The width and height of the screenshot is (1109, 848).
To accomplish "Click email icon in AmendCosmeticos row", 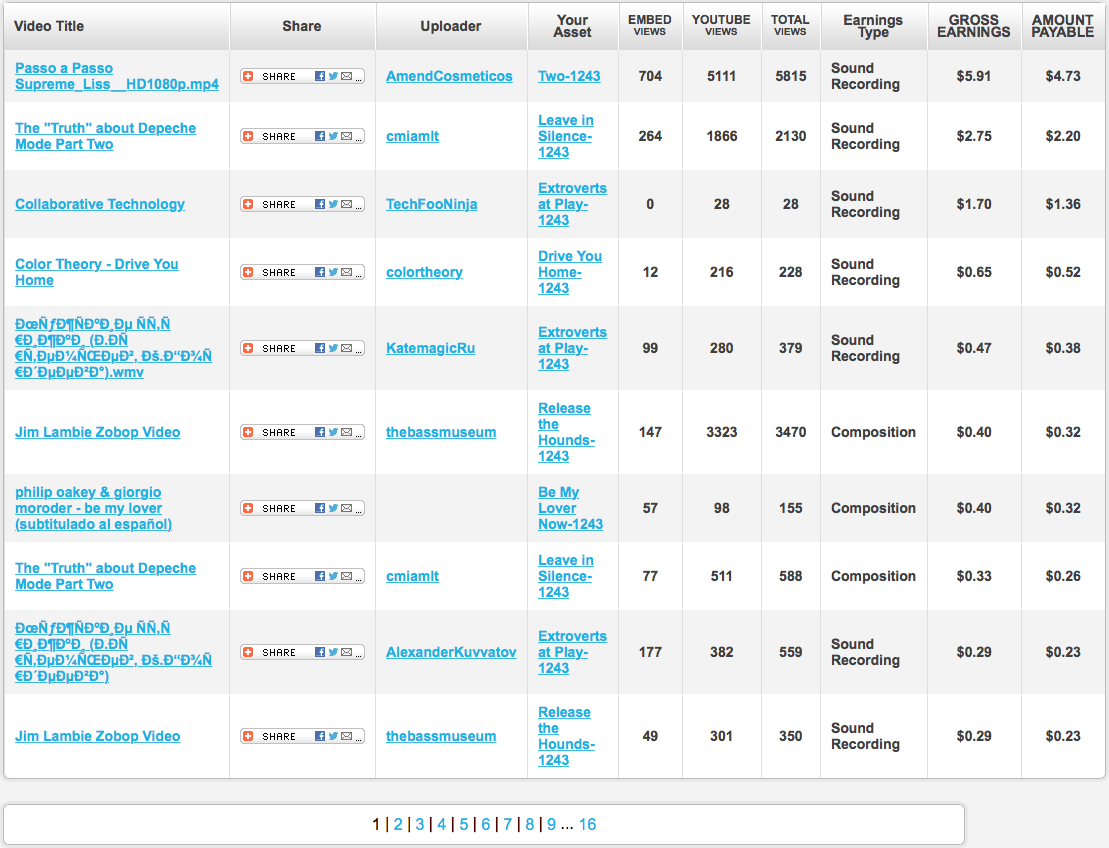I will tap(346, 76).
